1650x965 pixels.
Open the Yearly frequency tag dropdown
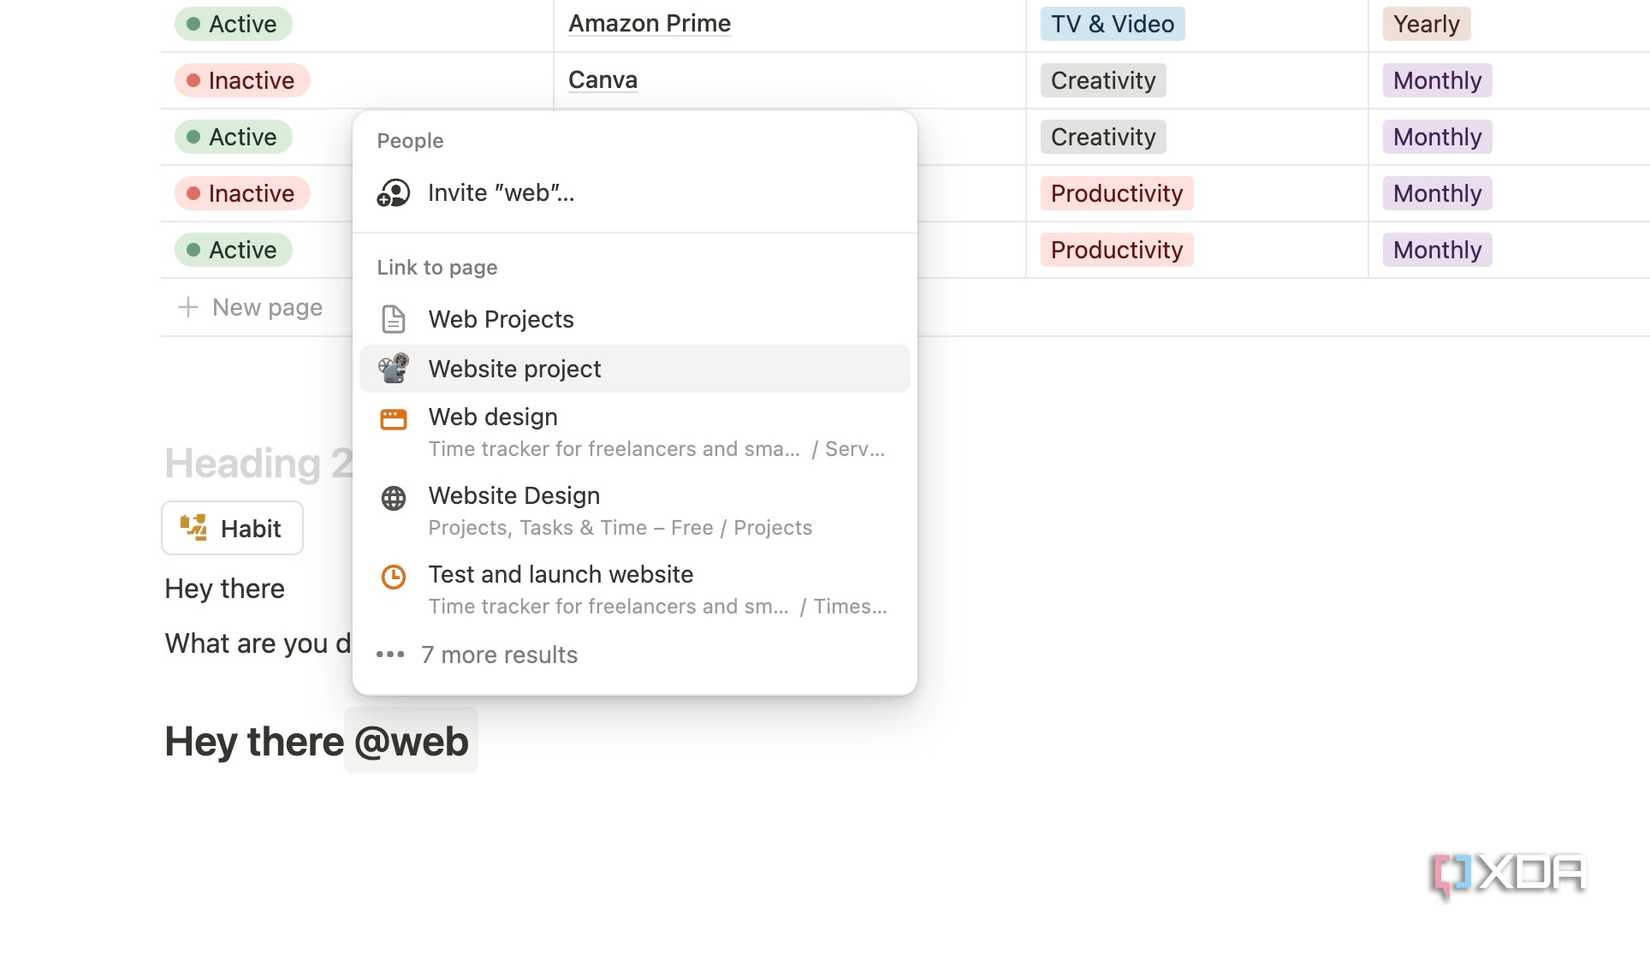(x=1425, y=23)
